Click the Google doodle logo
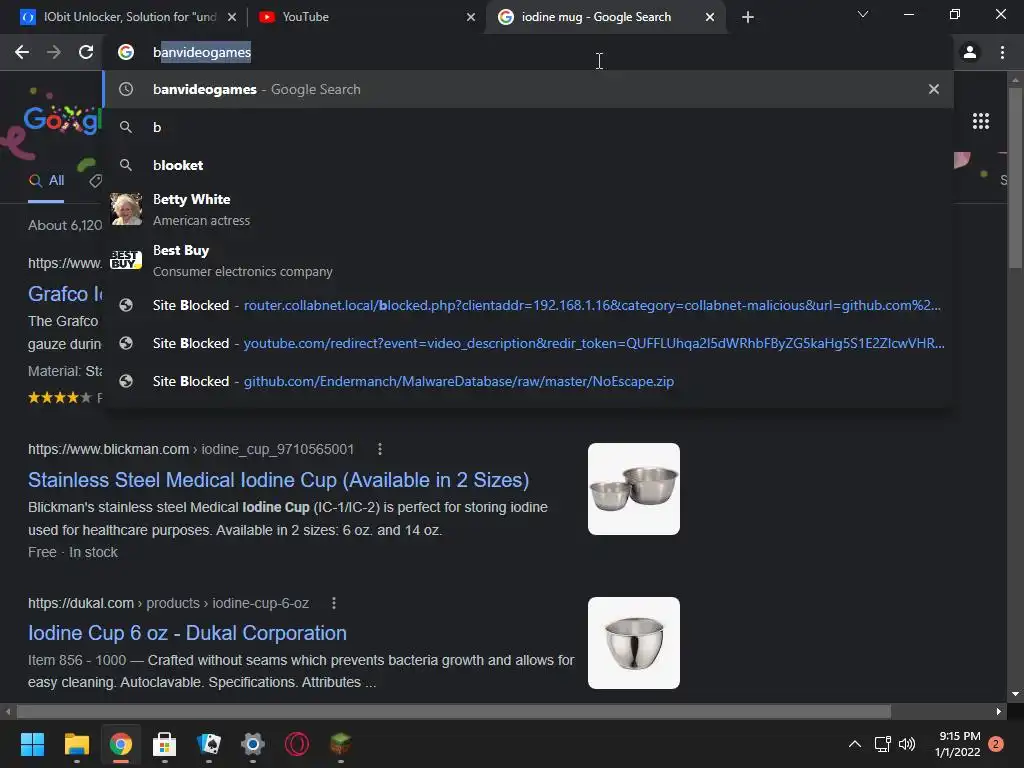Screen dimensions: 1024x768 62,121
